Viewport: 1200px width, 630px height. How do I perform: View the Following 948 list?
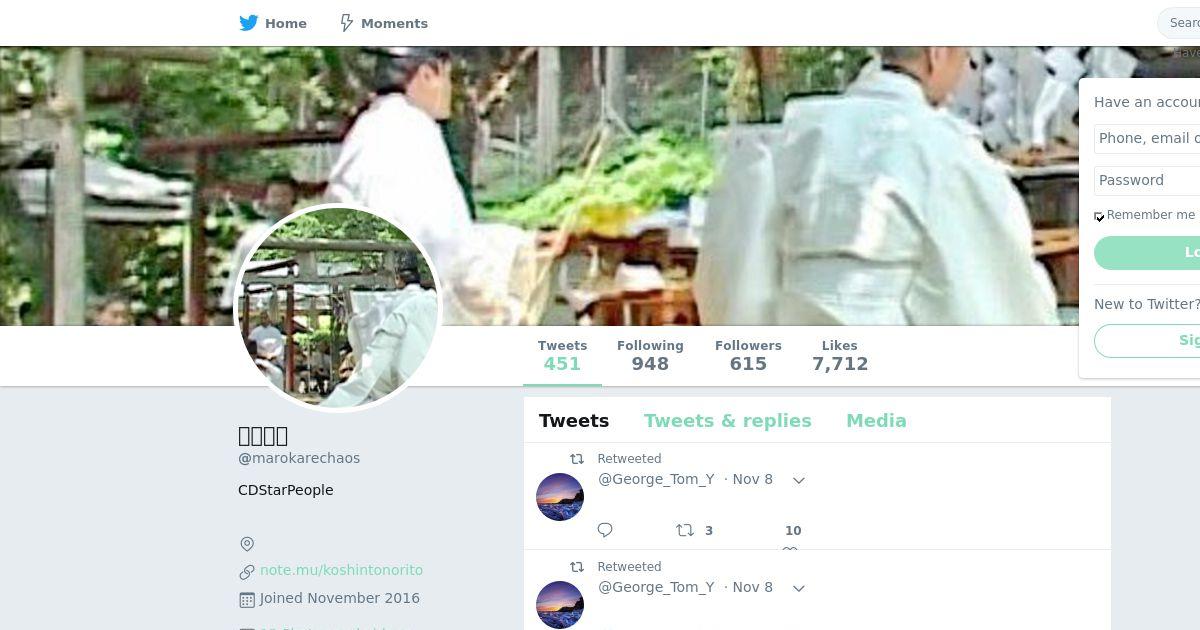pos(650,355)
